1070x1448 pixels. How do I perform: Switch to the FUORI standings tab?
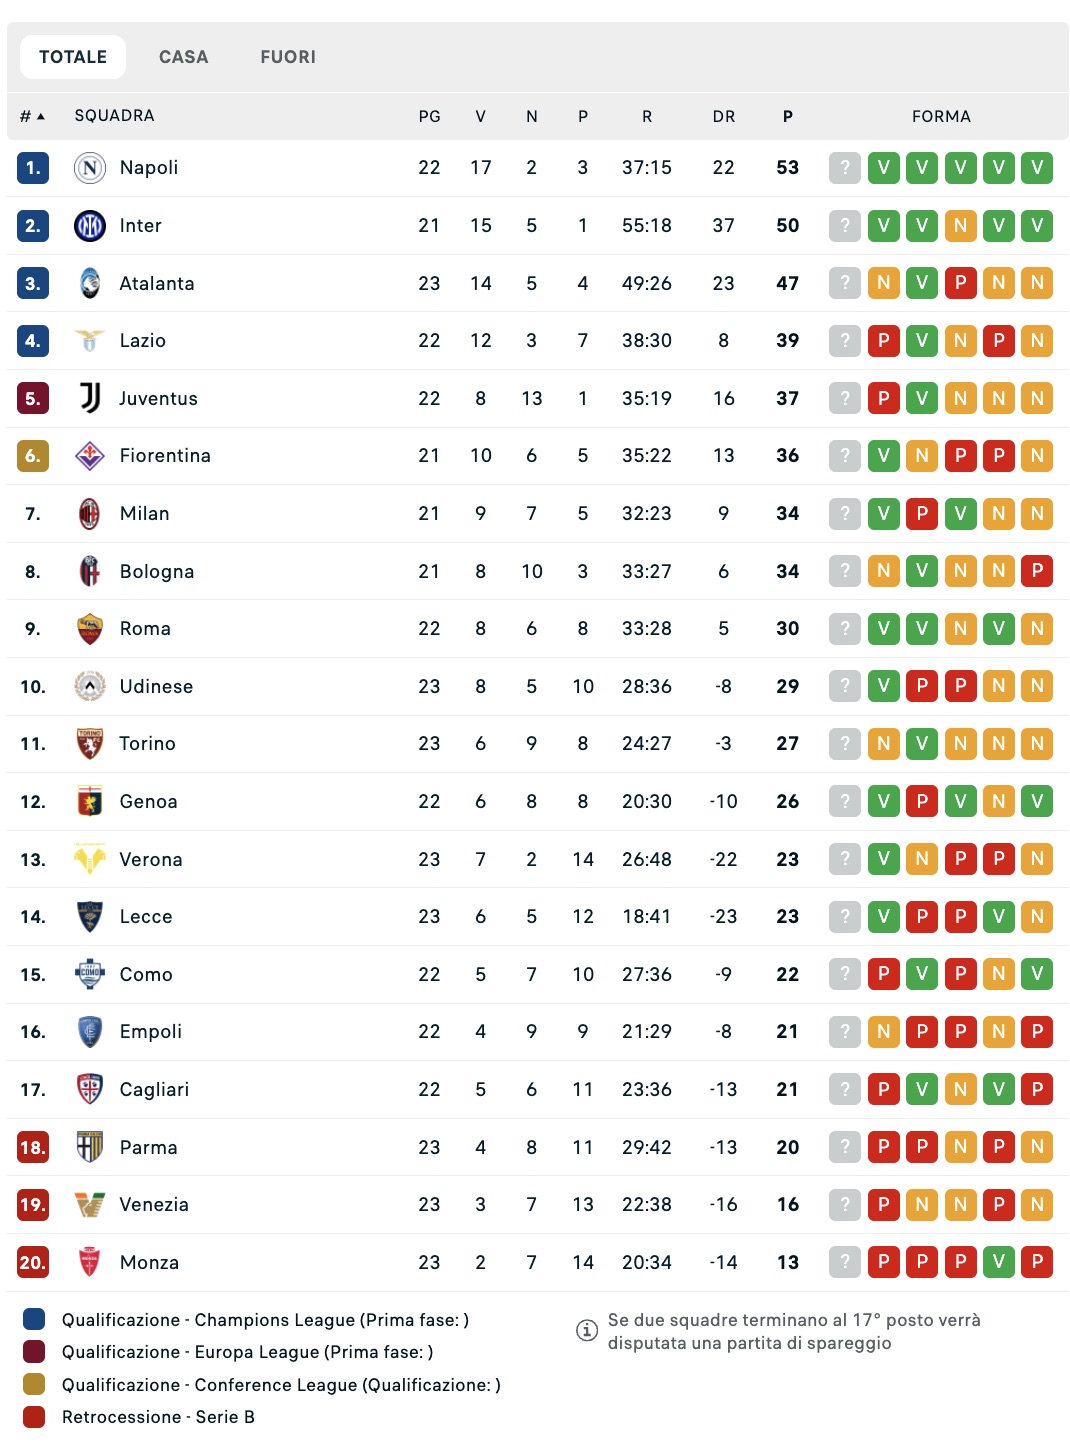(288, 57)
